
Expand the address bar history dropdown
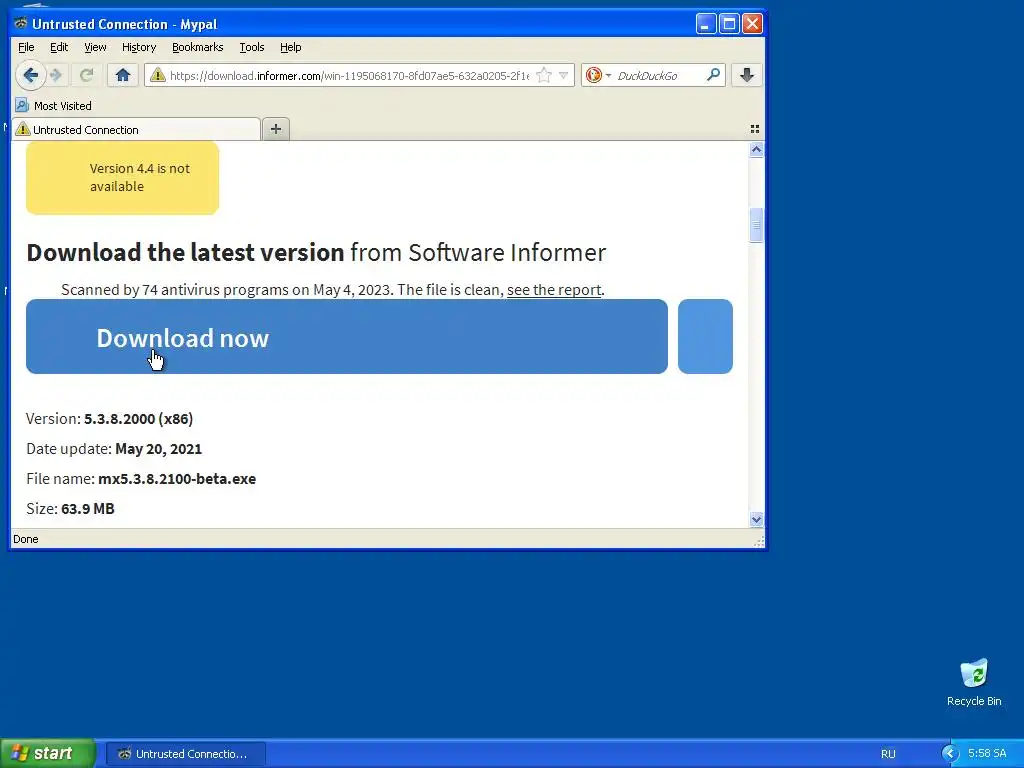pyautogui.click(x=564, y=76)
